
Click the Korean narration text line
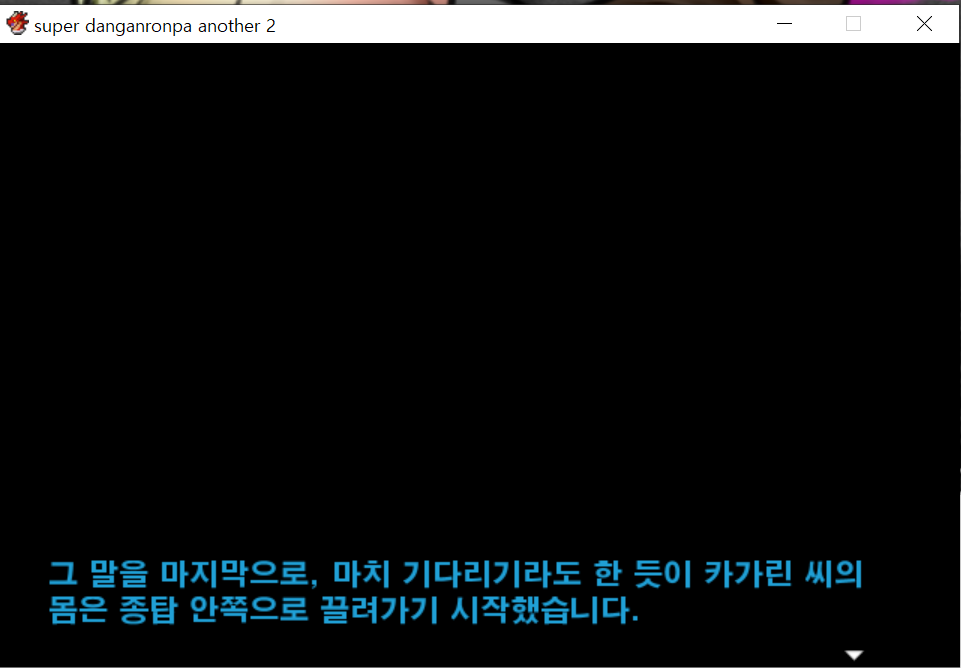(455, 591)
